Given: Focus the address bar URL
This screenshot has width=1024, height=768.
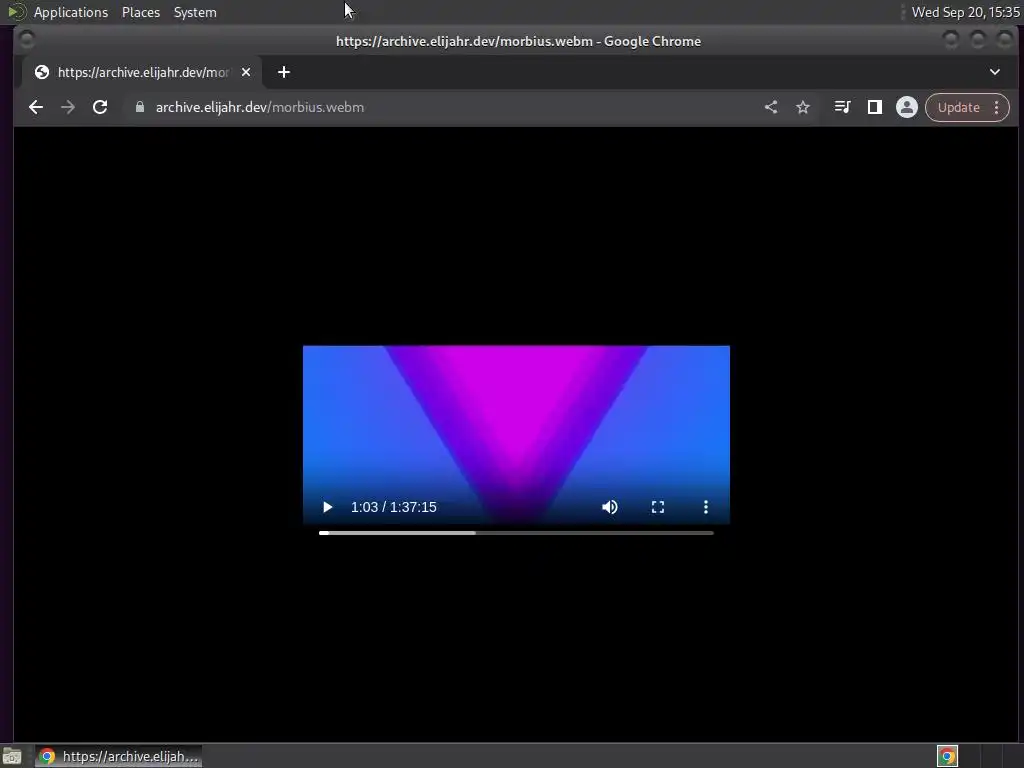Looking at the screenshot, I should 260,107.
